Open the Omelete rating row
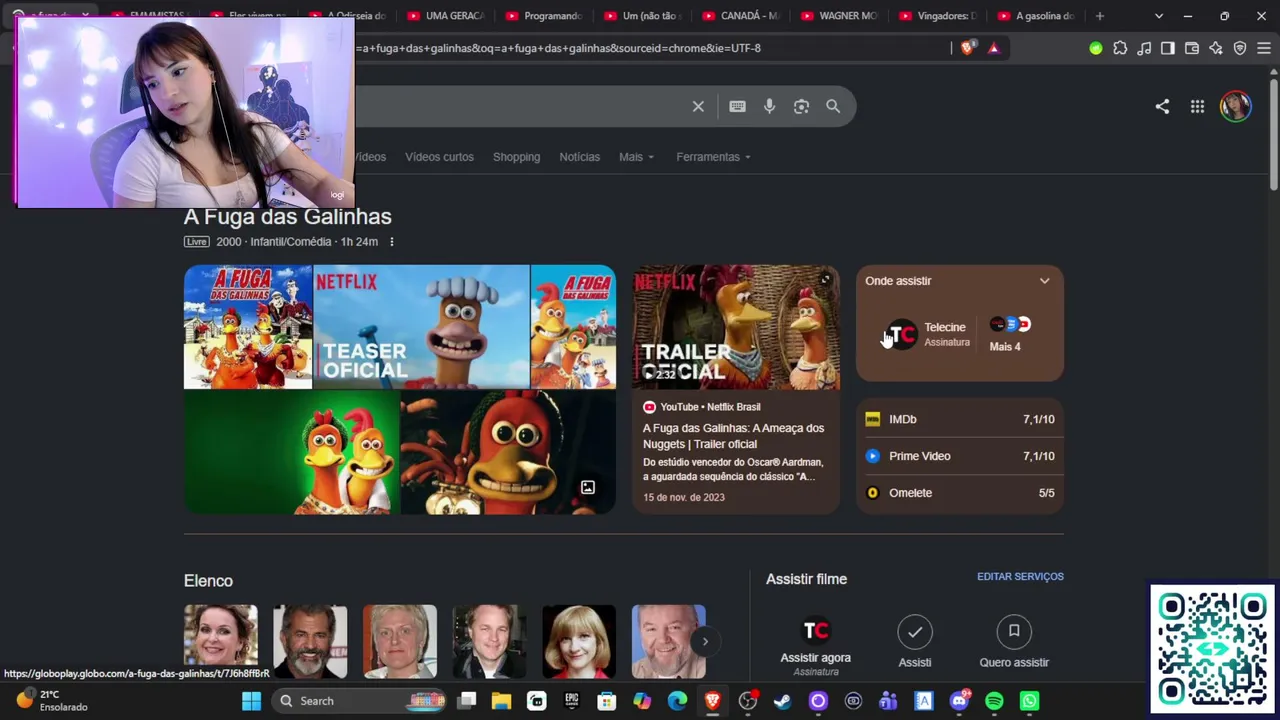The image size is (1280, 720). [x=959, y=493]
